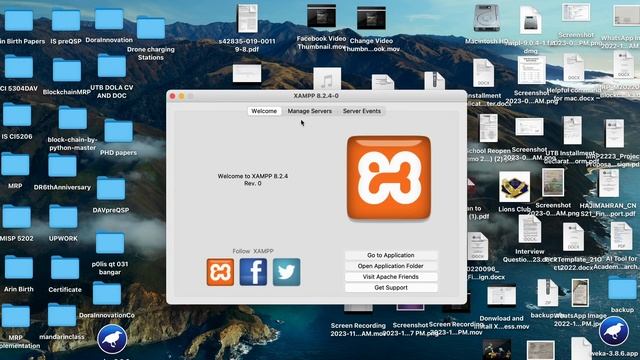The height and width of the screenshot is (360, 640).
Task: Select the MRP folder icon
Action: point(15,165)
